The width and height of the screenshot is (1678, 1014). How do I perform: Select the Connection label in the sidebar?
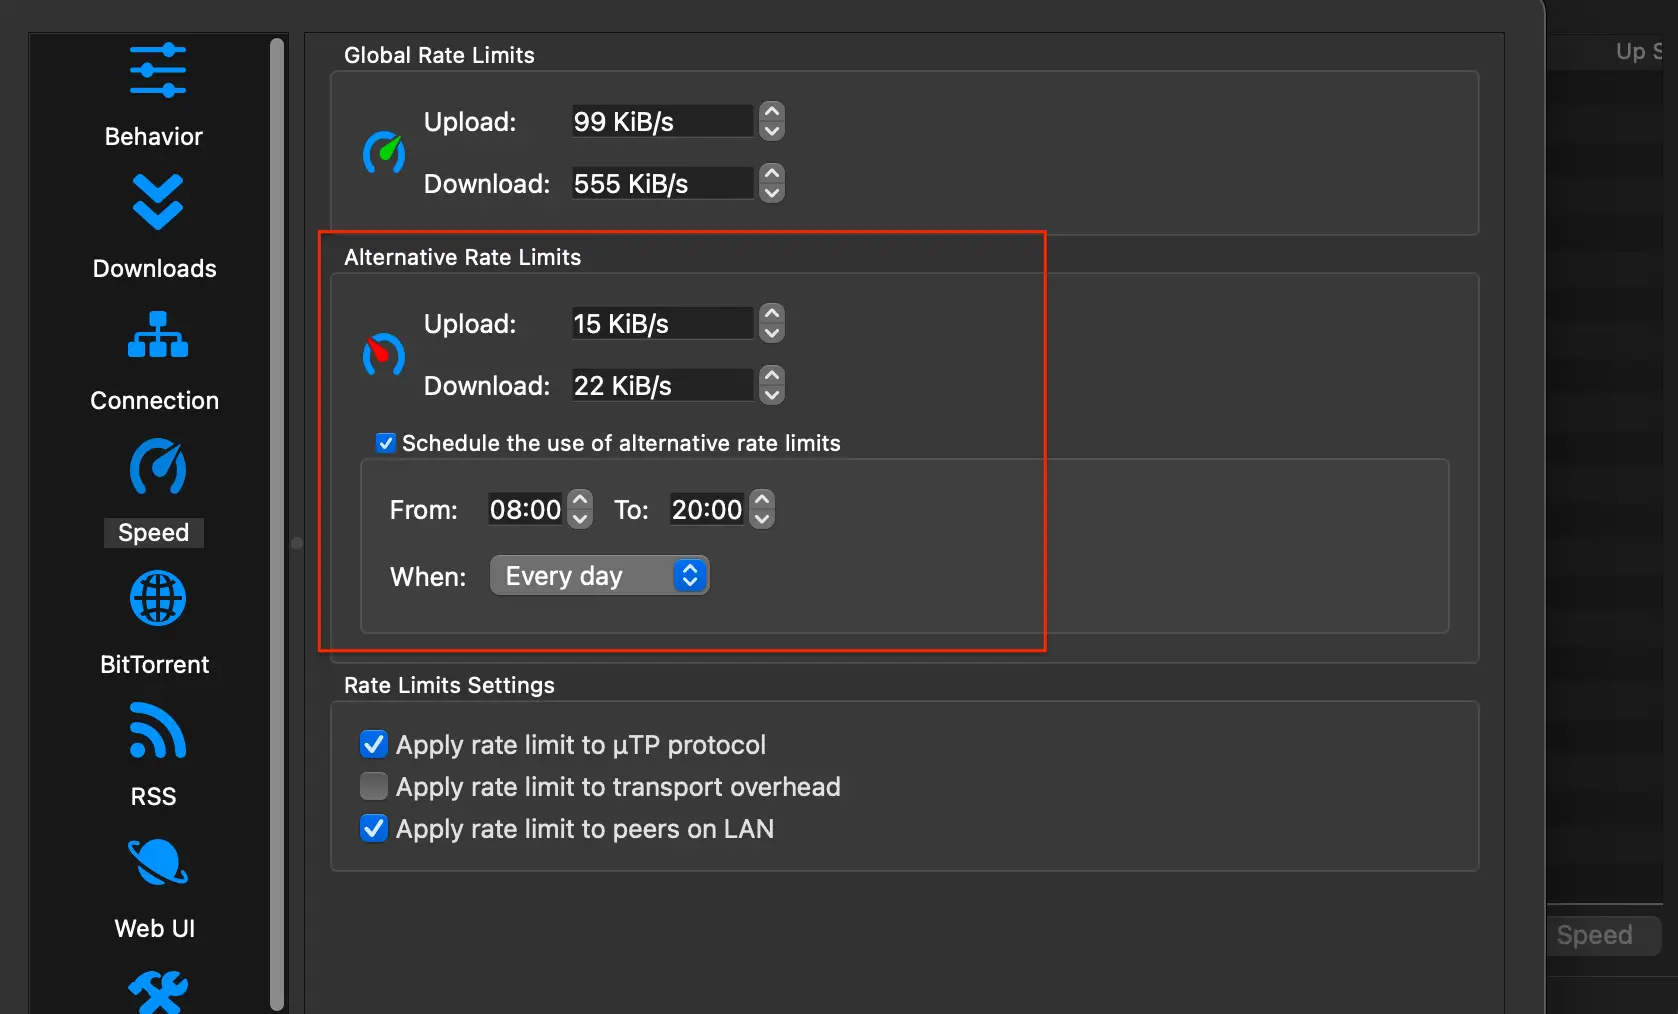154,400
